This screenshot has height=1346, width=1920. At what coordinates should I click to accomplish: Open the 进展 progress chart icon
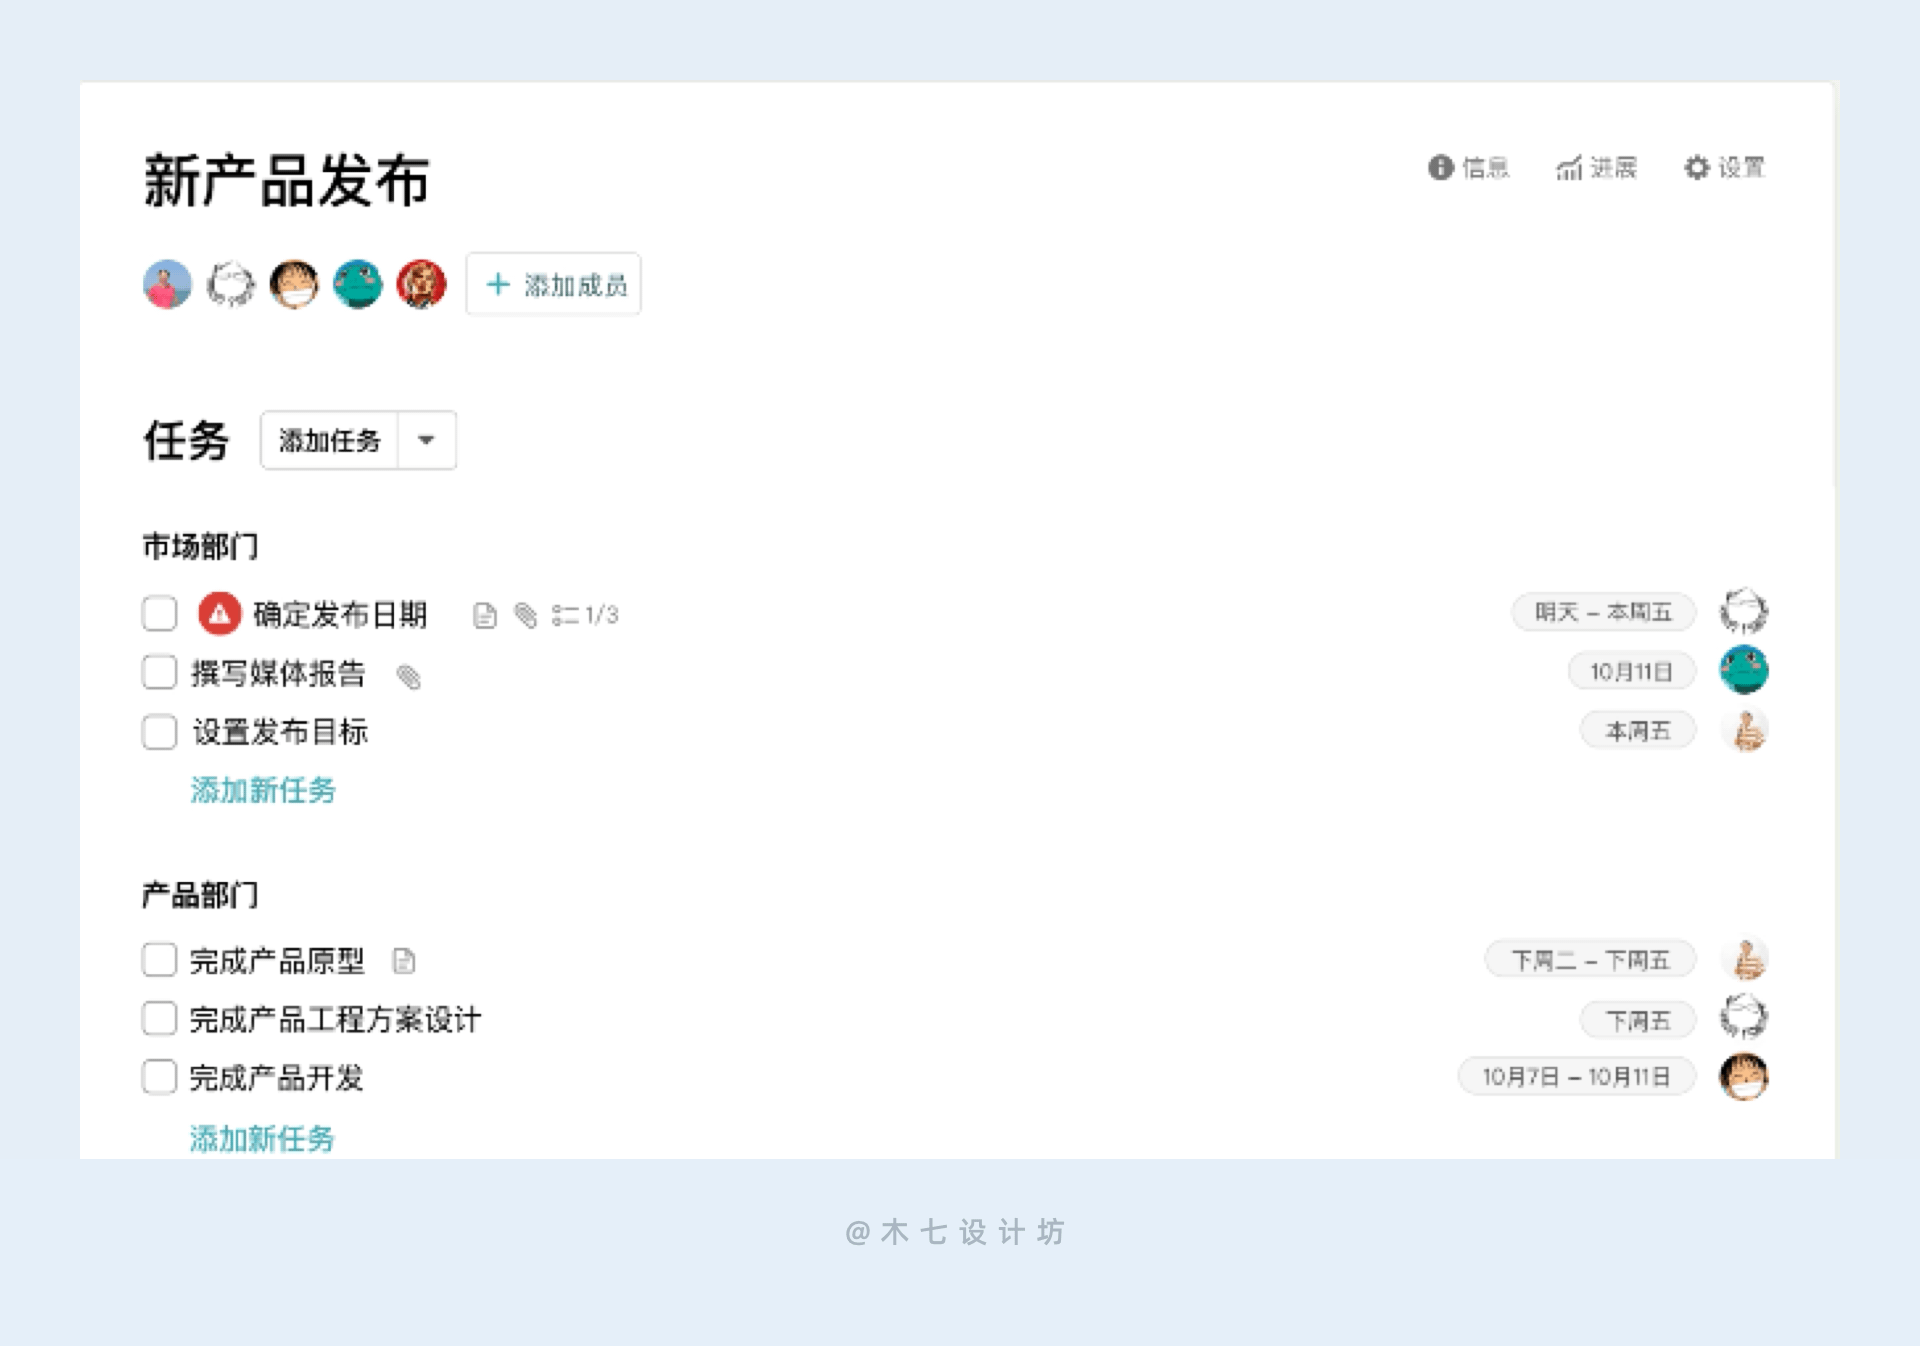point(1568,168)
